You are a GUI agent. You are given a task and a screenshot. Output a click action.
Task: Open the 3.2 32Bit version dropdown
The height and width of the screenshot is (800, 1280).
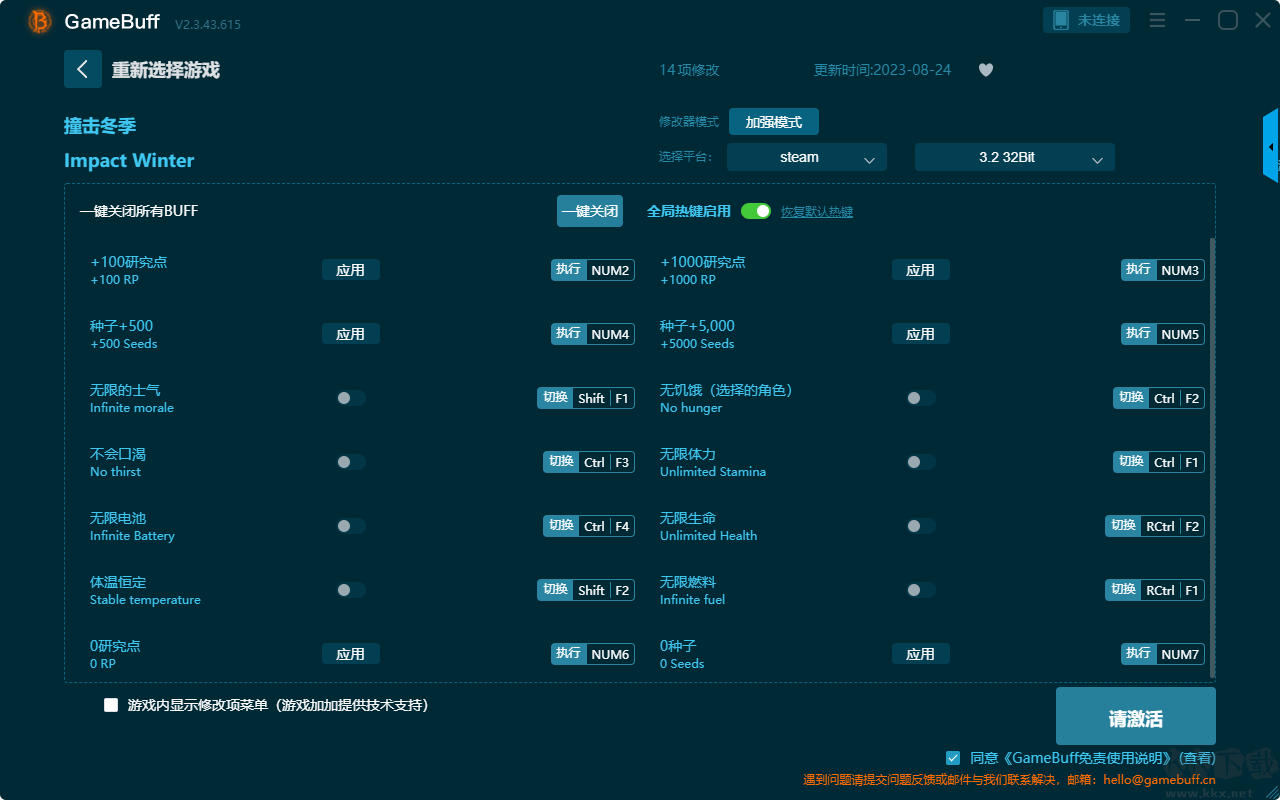pos(1015,157)
